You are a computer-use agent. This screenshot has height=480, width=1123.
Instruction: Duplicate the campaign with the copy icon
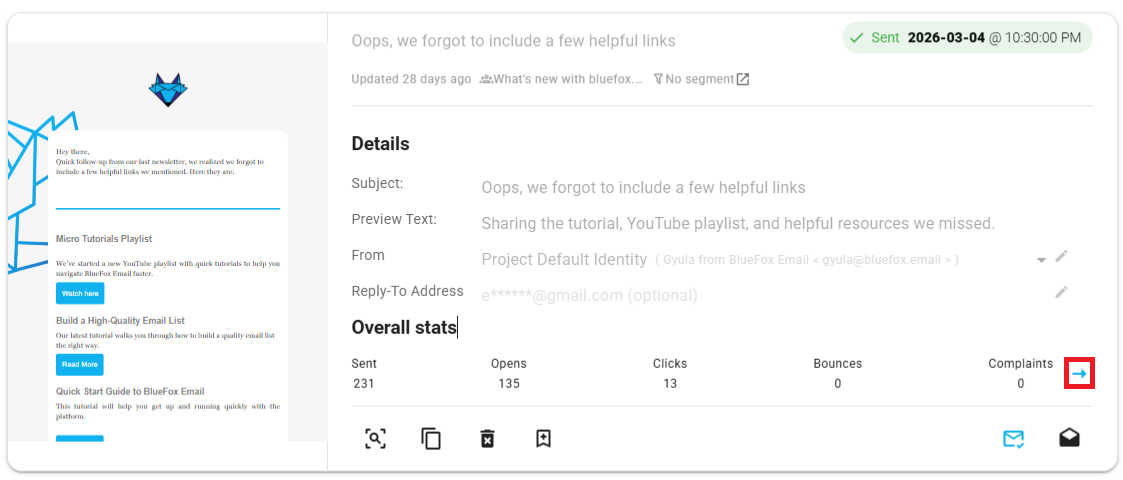click(431, 438)
